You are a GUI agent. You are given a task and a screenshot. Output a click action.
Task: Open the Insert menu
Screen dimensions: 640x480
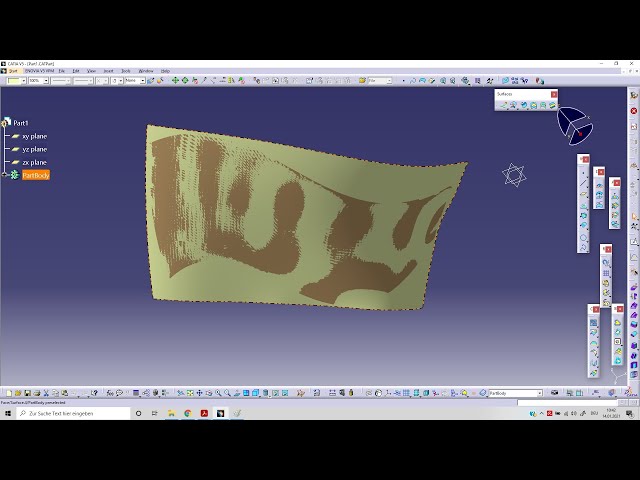tap(108, 71)
